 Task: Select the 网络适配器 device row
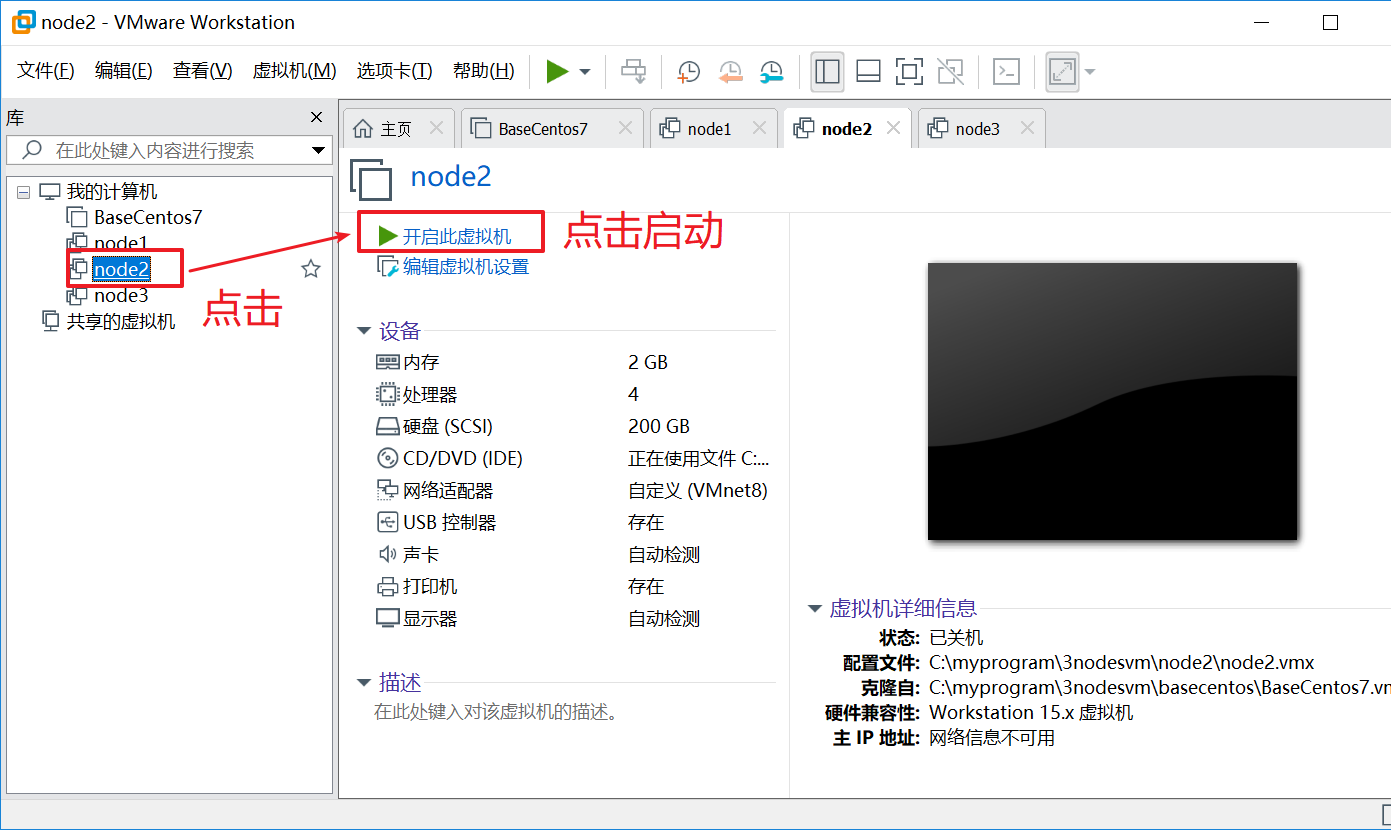(x=574, y=490)
